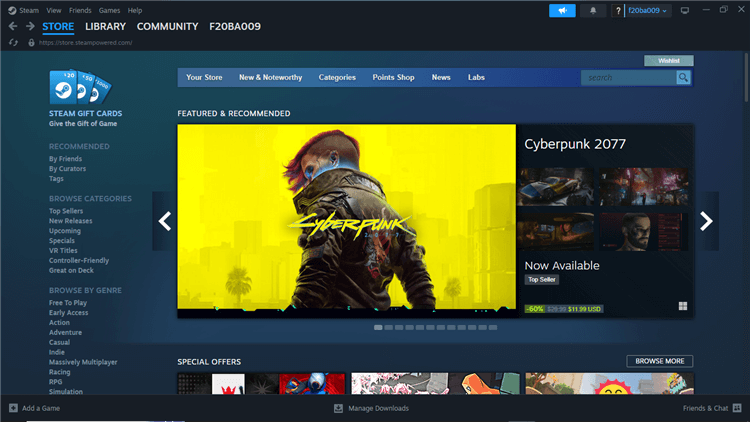Open the Friends menu
Screen dimensions: 750x422
pyautogui.click(x=80, y=10)
